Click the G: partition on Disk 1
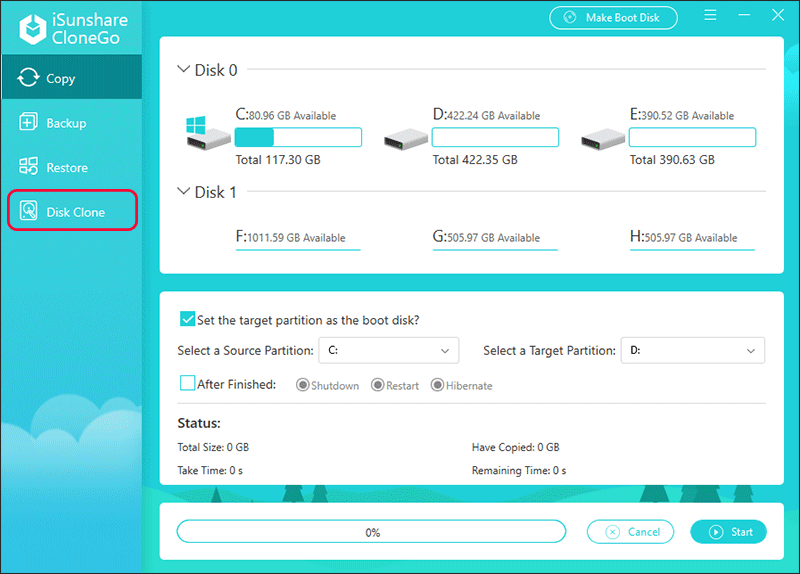This screenshot has width=800, height=574. coord(495,238)
